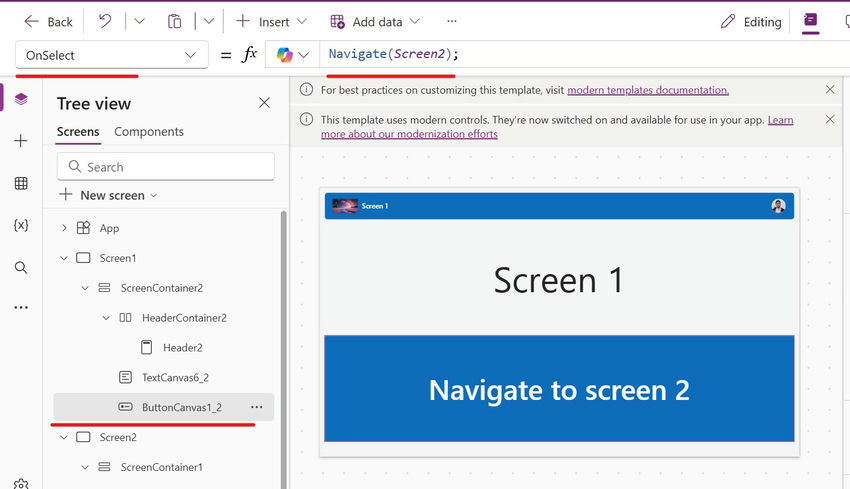
Task: Click the Search magnifier sidebar icon
Action: pyautogui.click(x=21, y=267)
